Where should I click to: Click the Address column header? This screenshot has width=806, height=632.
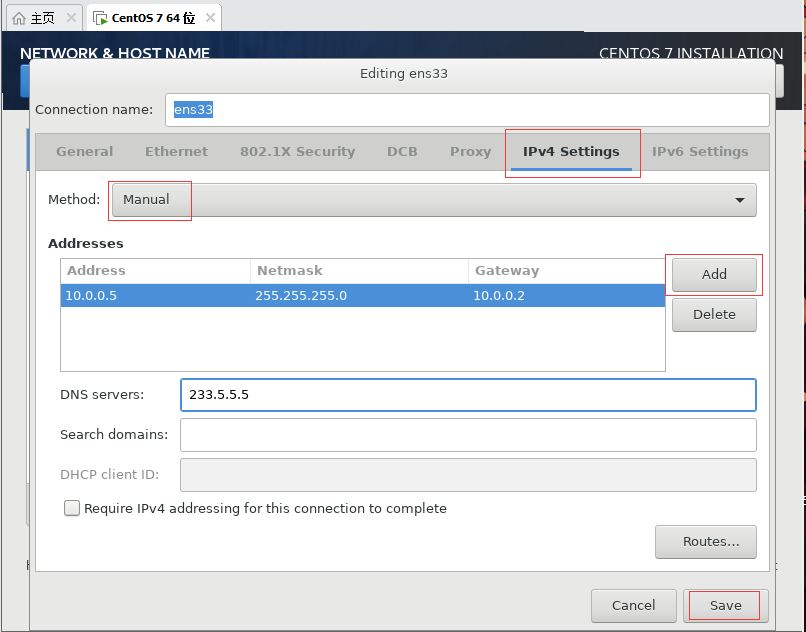155,271
